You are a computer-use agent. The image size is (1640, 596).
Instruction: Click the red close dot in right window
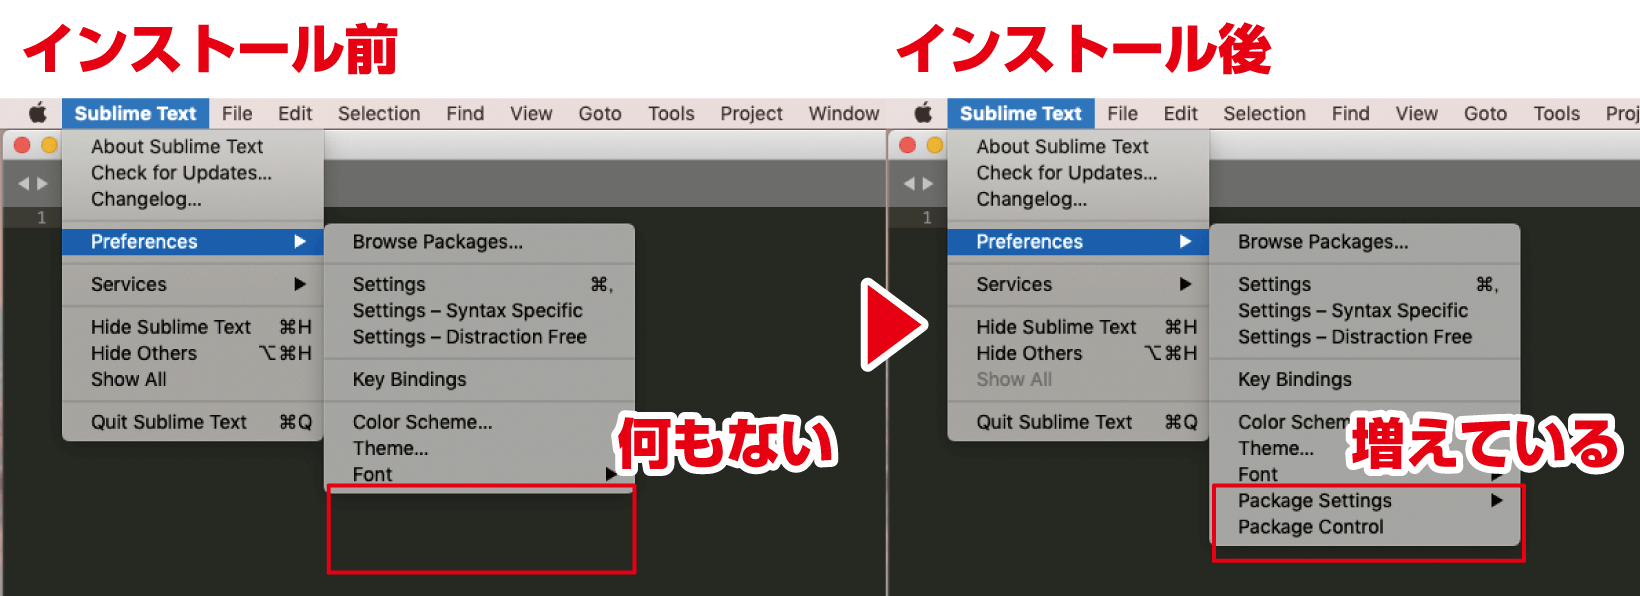tap(908, 145)
